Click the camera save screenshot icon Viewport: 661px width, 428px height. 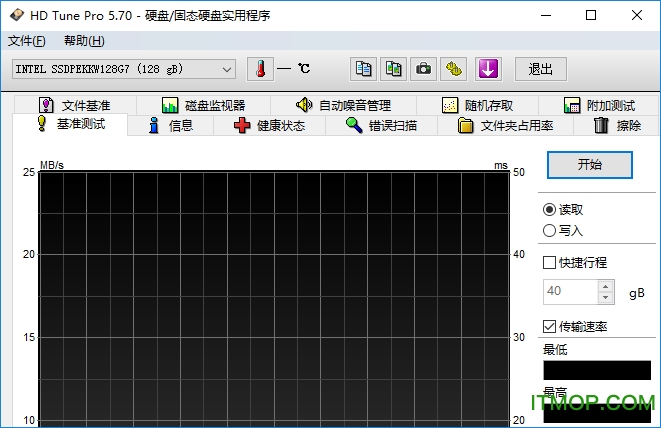point(423,69)
